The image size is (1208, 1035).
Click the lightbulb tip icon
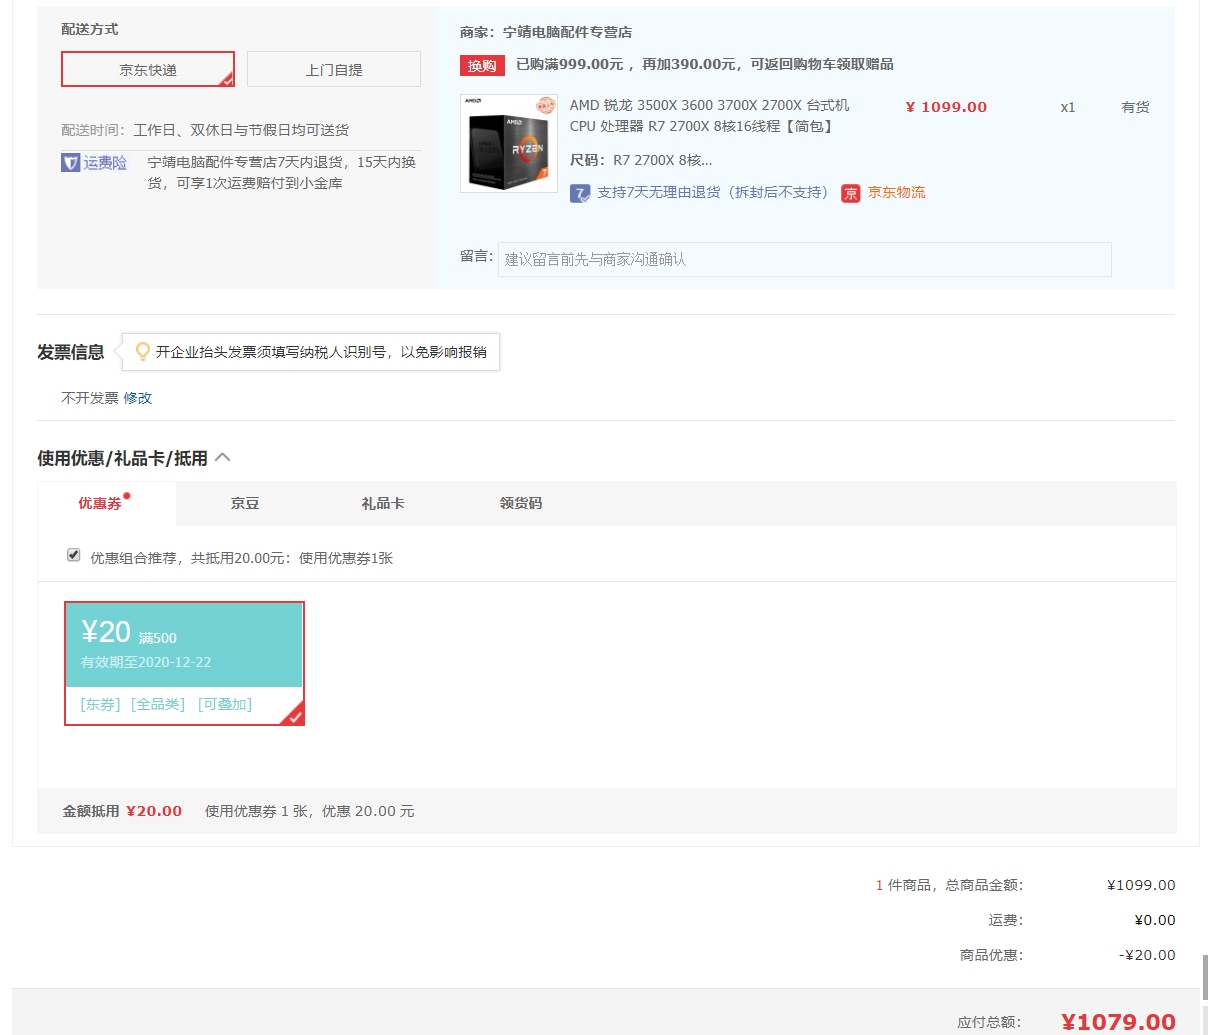(143, 351)
